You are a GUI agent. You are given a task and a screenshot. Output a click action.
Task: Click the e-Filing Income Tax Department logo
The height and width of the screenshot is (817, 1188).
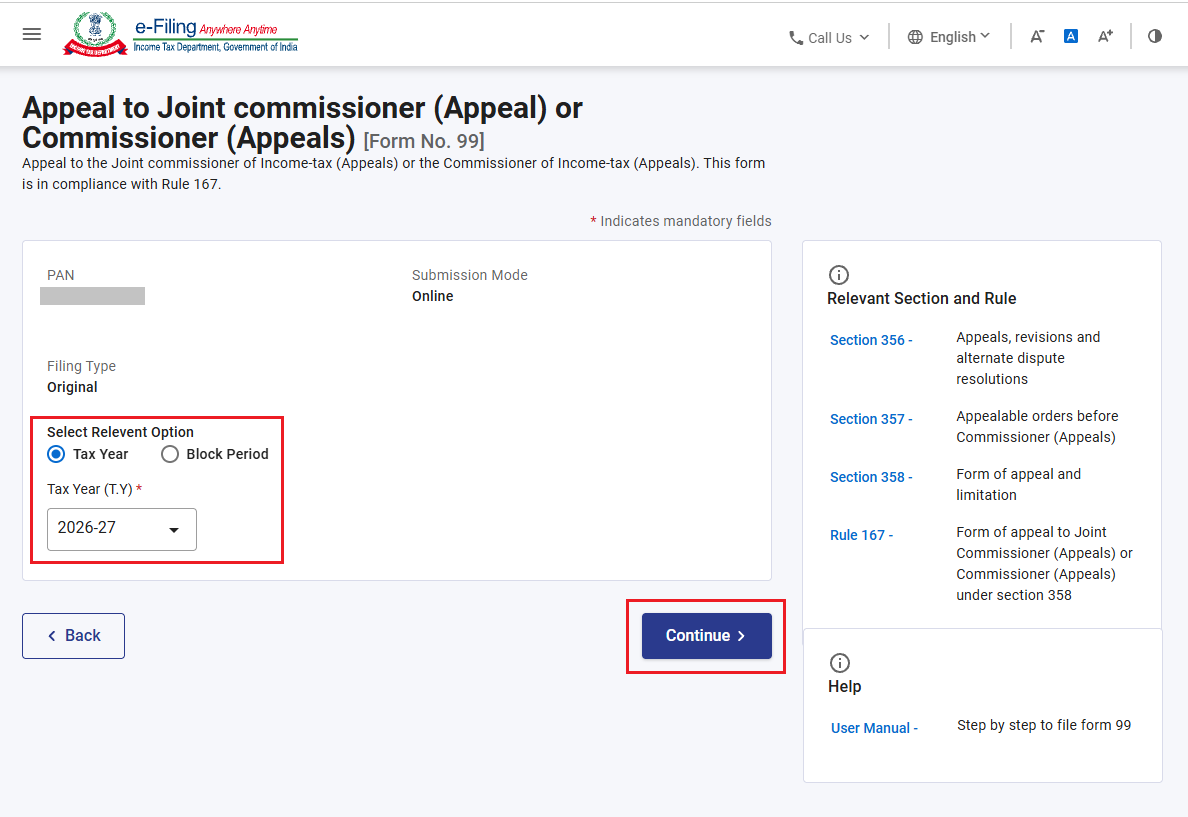pos(180,35)
